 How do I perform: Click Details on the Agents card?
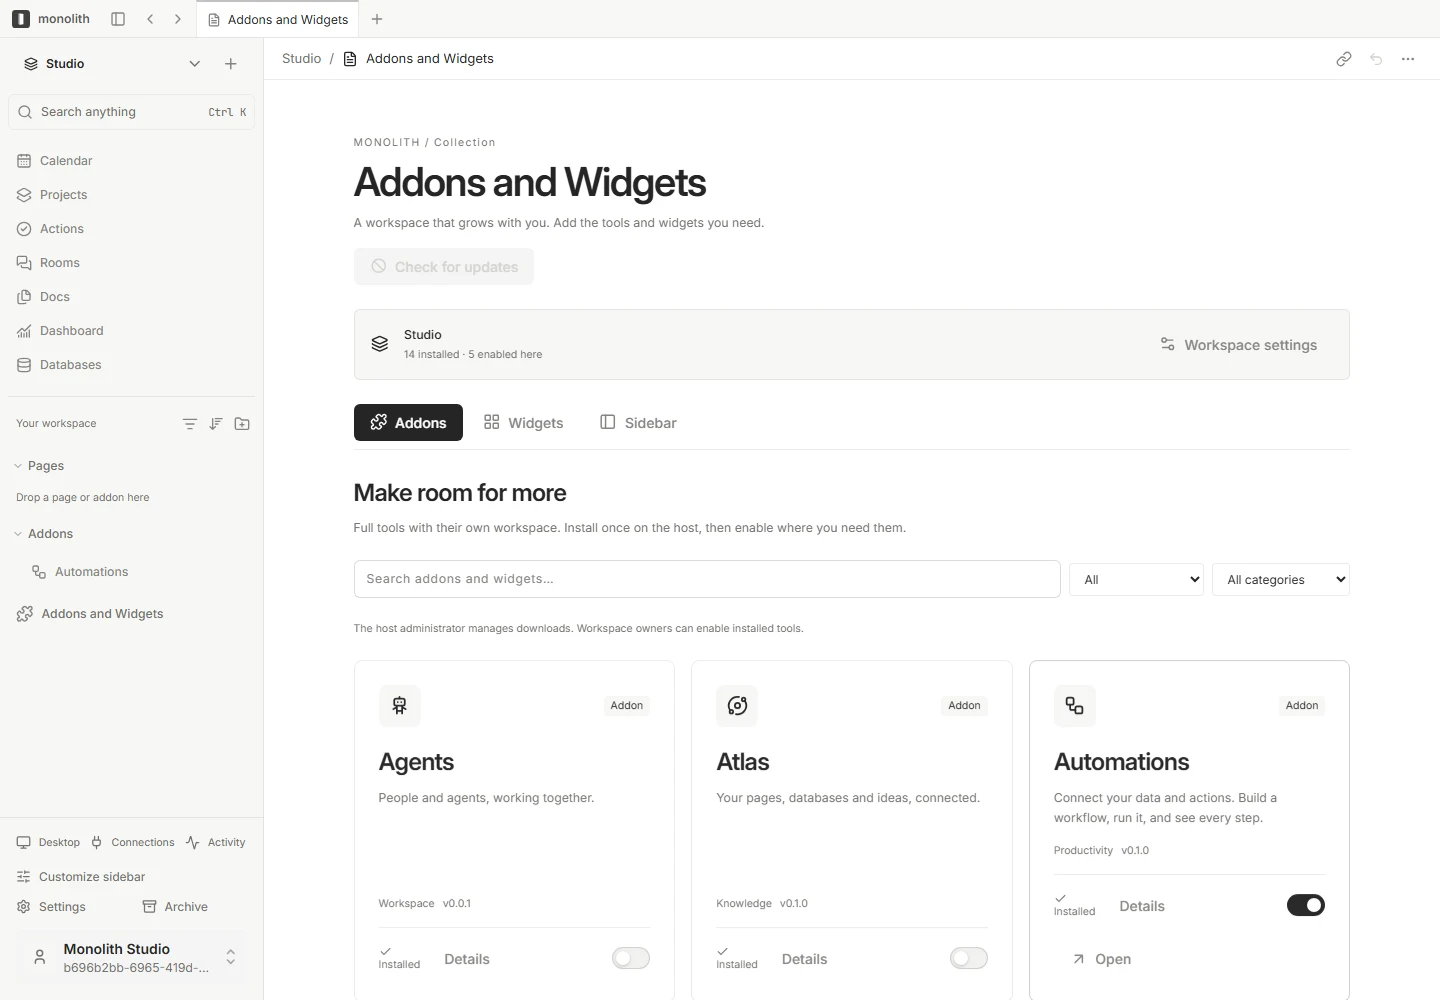coord(467,959)
